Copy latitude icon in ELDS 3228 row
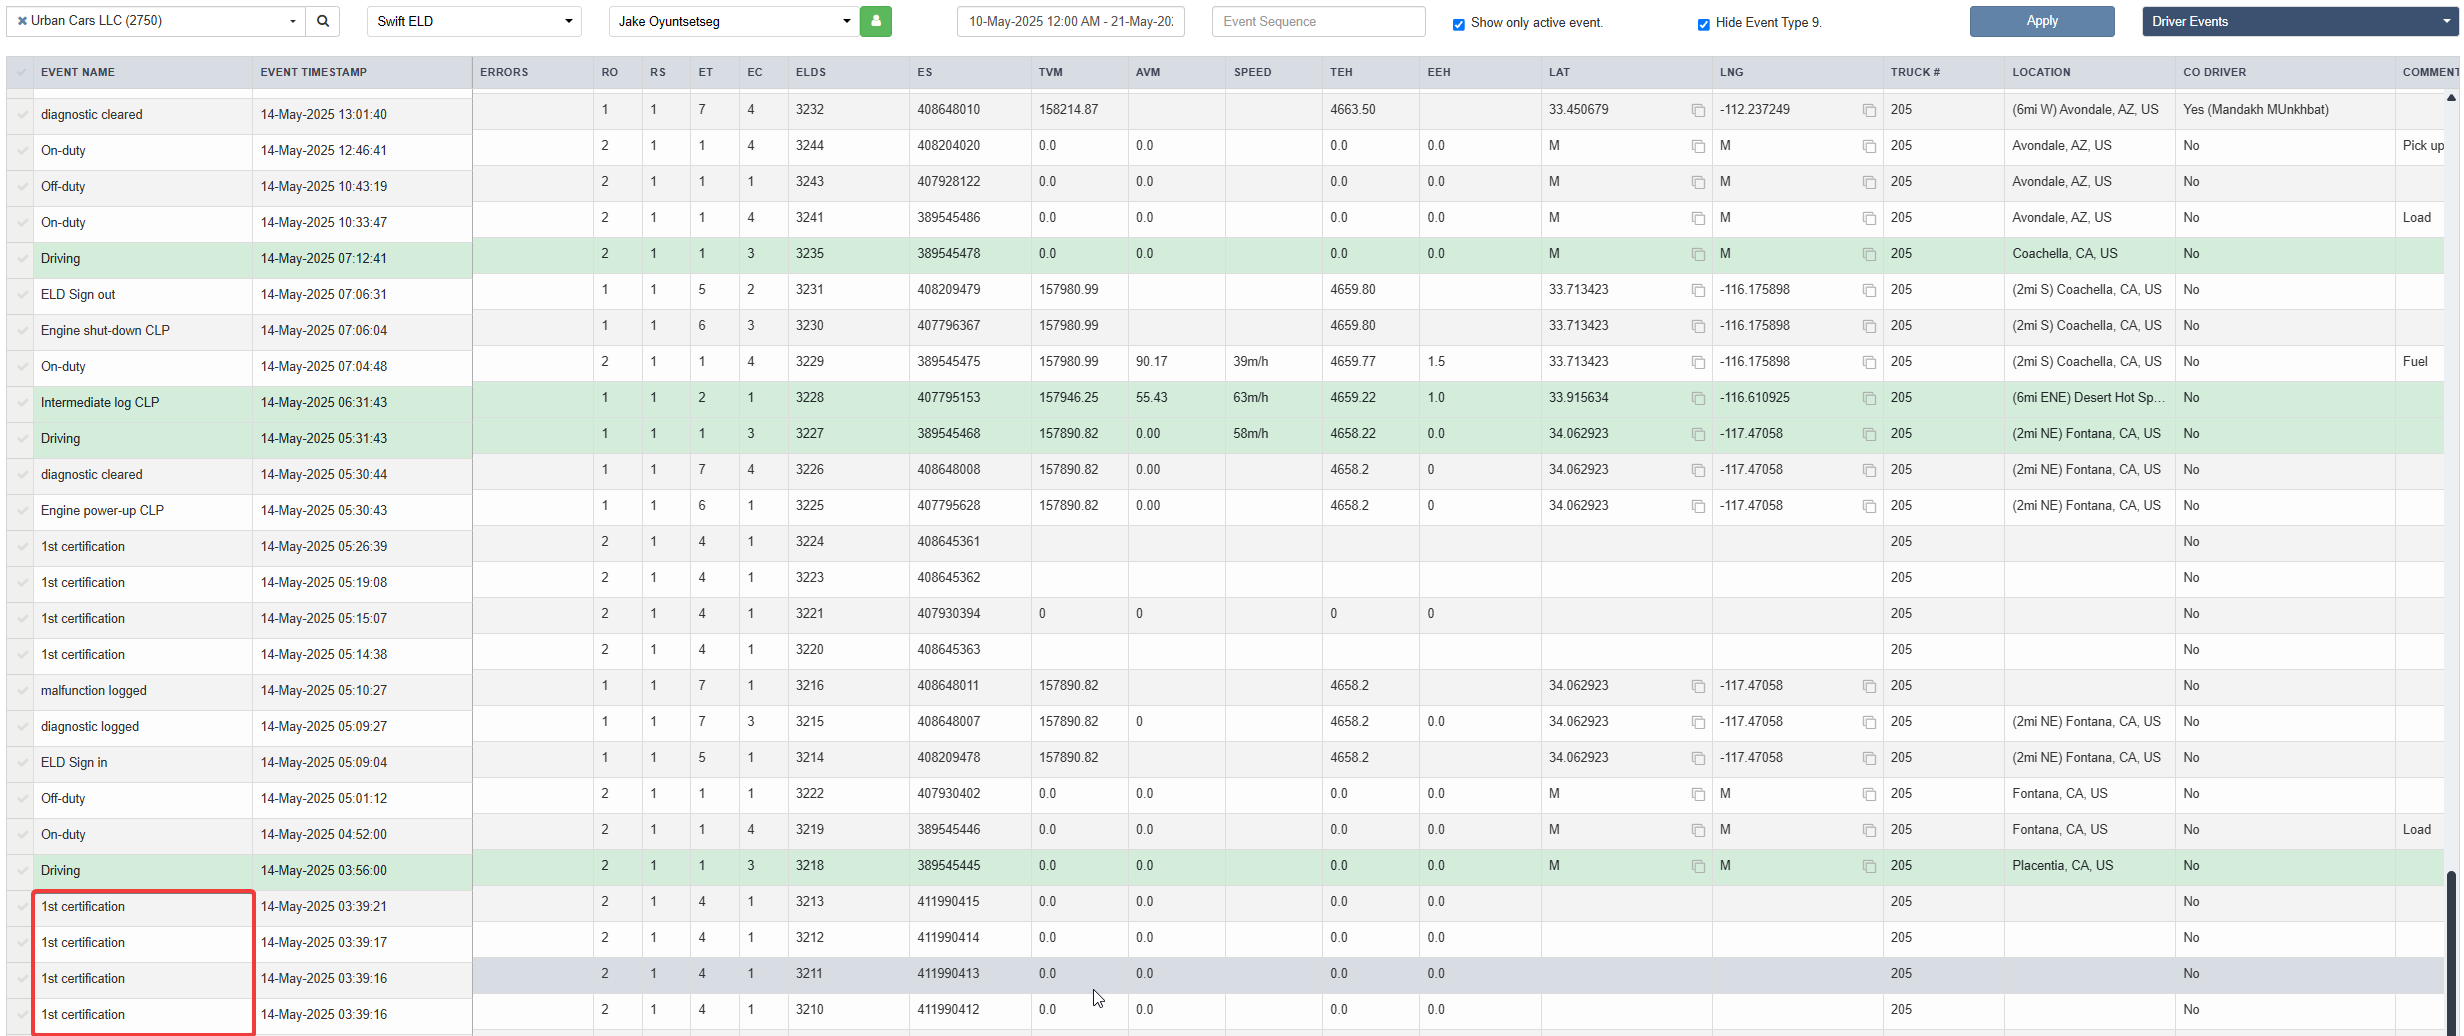 (x=1698, y=398)
